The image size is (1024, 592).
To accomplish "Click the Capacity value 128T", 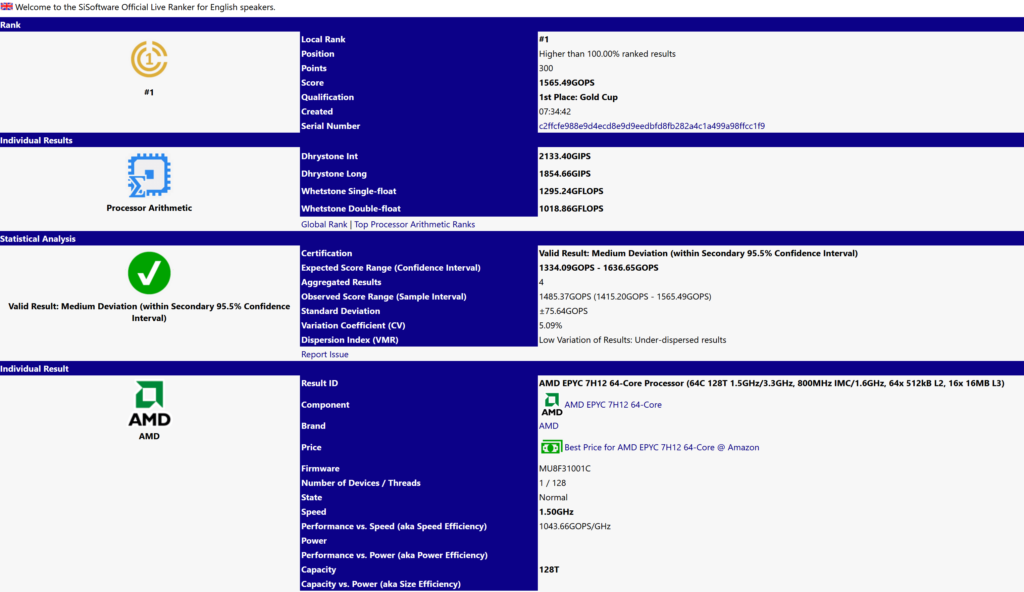I will coord(549,569).
